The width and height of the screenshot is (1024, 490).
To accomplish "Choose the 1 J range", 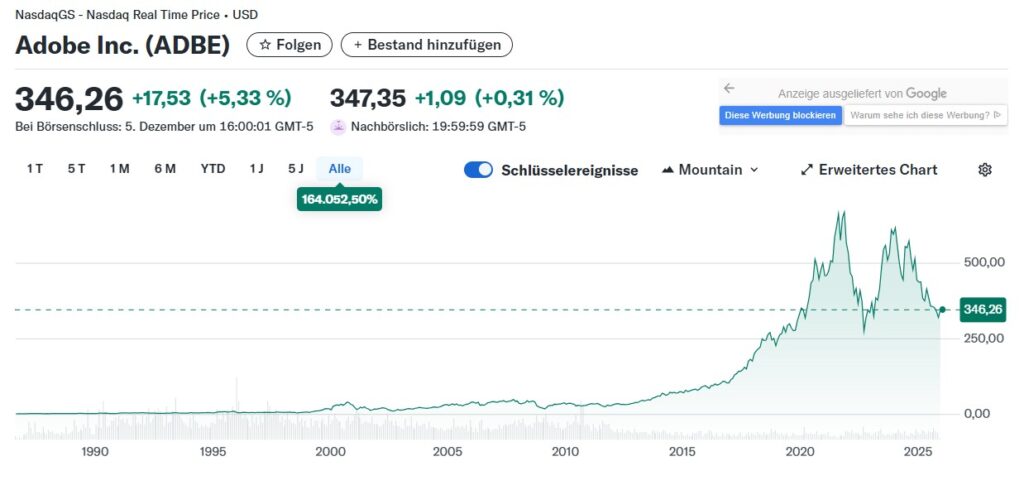I will click(257, 169).
